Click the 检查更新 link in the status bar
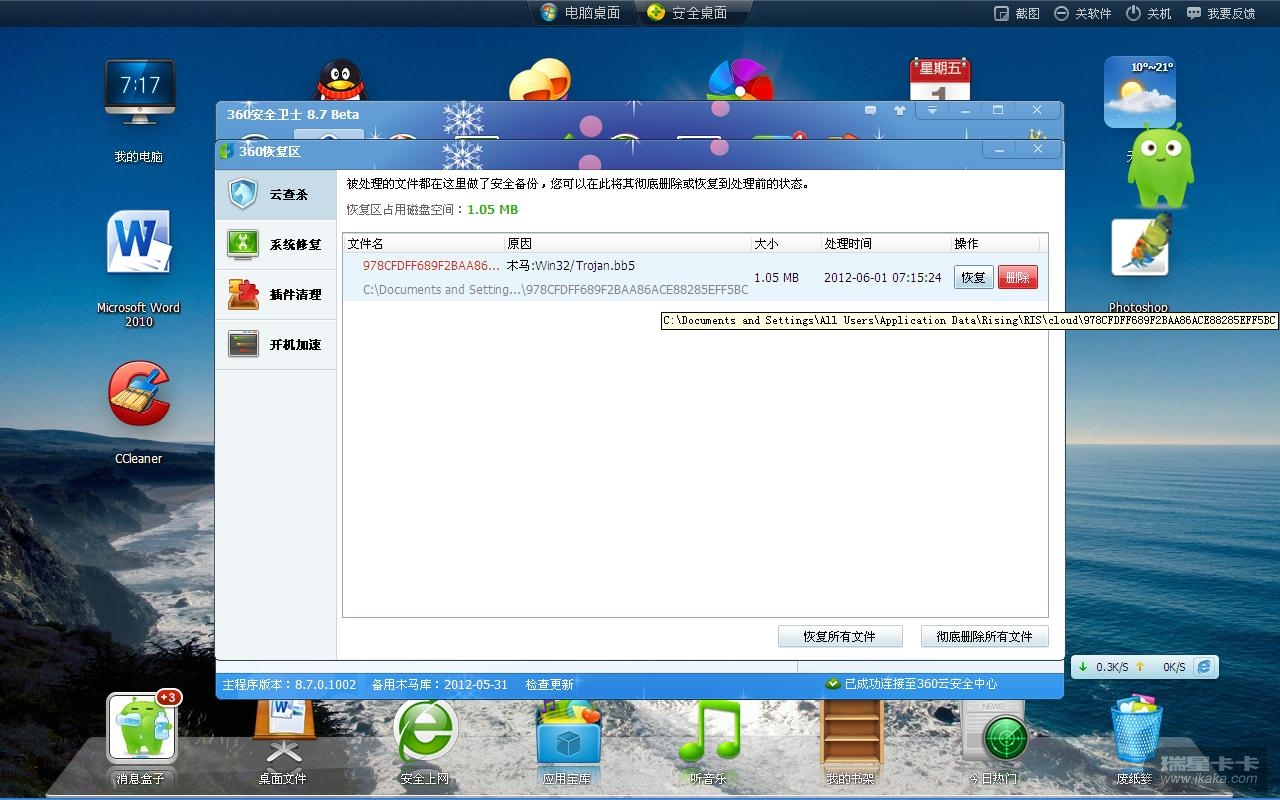 tap(549, 685)
